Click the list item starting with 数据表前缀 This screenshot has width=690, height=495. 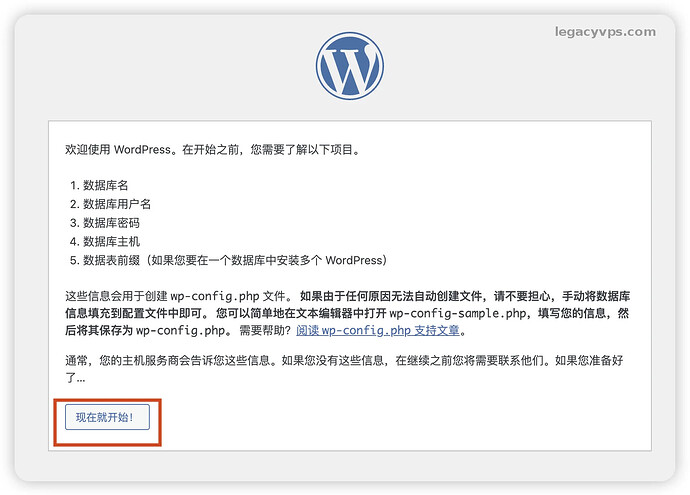click(x=235, y=260)
